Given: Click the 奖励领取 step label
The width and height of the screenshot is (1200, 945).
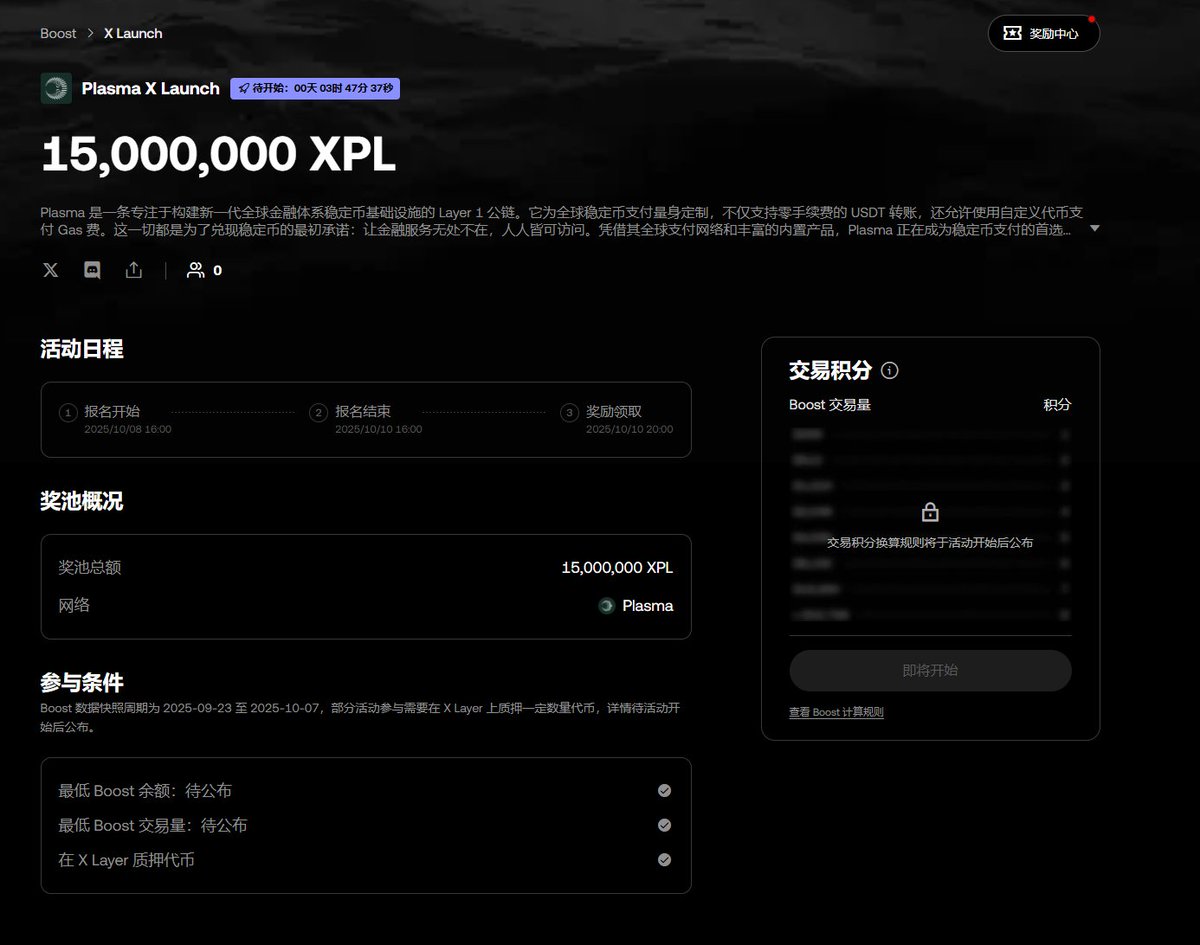Looking at the screenshot, I should click(x=614, y=411).
